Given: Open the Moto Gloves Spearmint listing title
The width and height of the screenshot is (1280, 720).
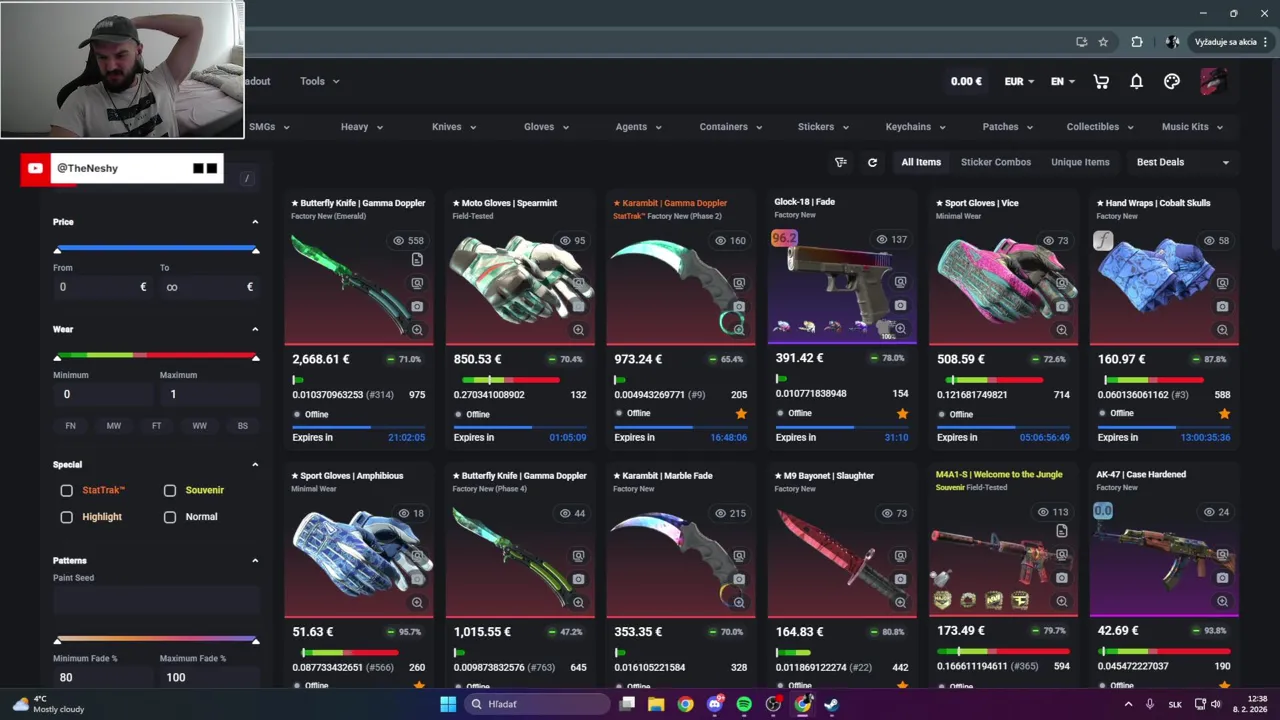Looking at the screenshot, I should [x=505, y=203].
